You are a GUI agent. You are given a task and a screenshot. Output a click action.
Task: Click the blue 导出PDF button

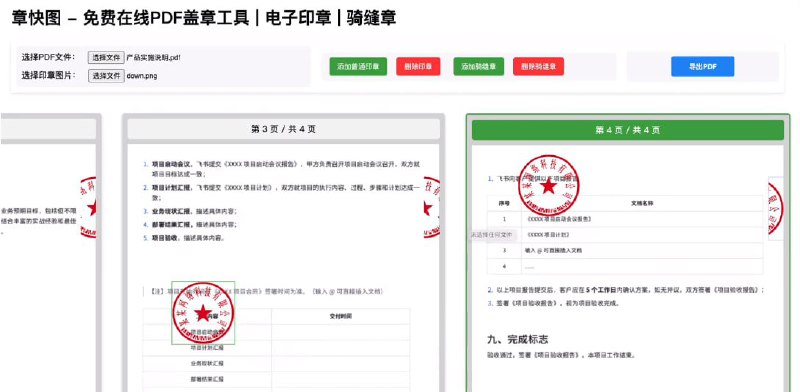tap(703, 66)
